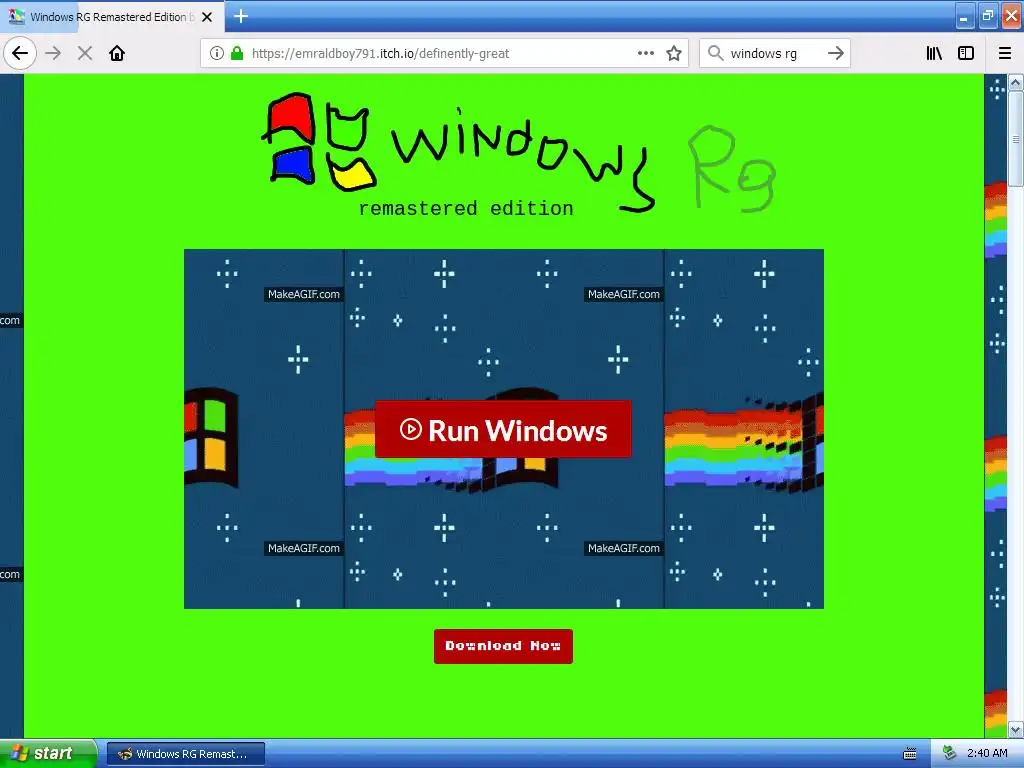Click the red Download Now button
The width and height of the screenshot is (1024, 768).
pyautogui.click(x=503, y=646)
